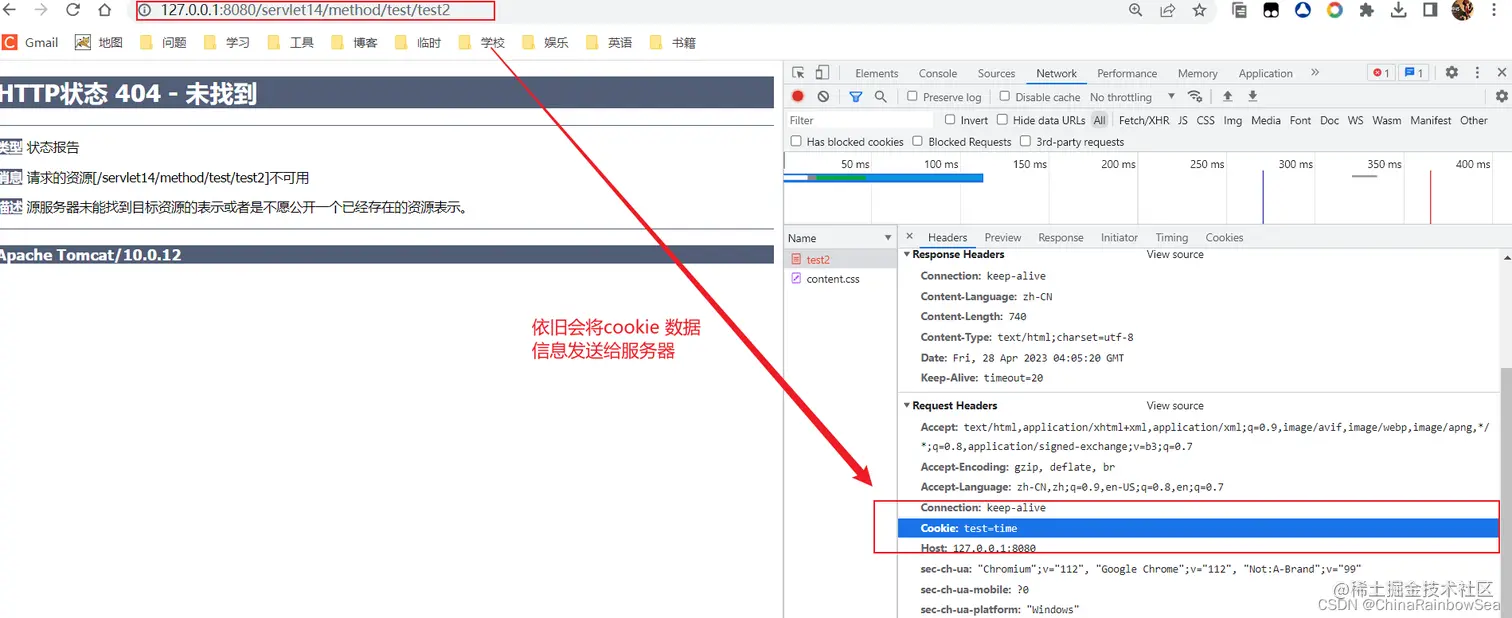Show the Cookies tab of the request
This screenshot has width=1512, height=618.
click(1224, 238)
